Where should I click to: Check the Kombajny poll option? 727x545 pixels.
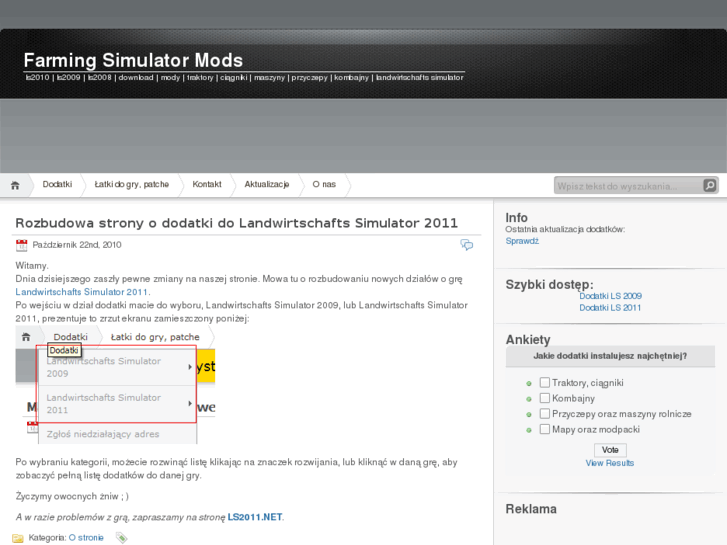point(545,398)
